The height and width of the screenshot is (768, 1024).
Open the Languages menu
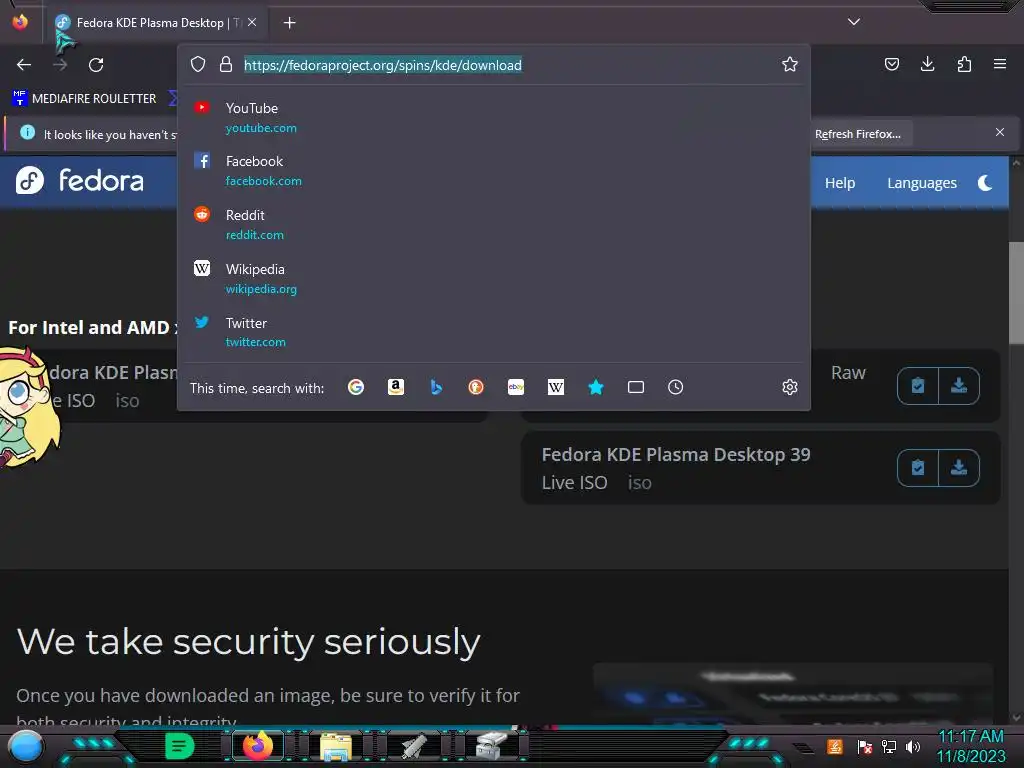921,183
